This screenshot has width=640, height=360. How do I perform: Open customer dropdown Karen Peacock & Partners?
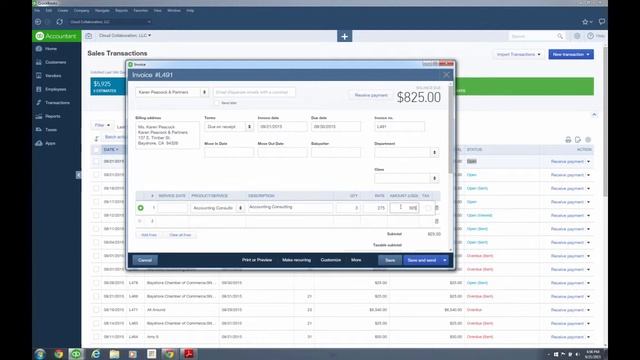coord(204,92)
